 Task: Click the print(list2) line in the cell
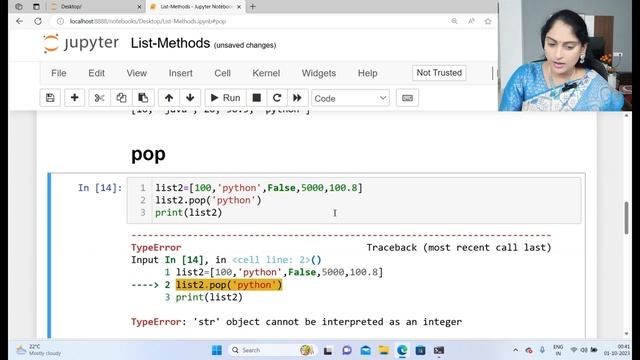189,213
